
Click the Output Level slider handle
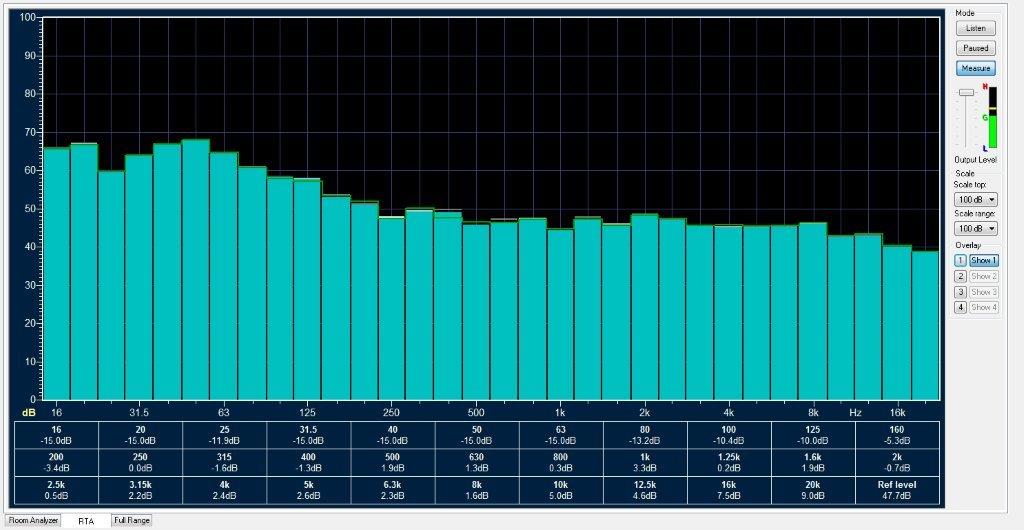tap(966, 92)
